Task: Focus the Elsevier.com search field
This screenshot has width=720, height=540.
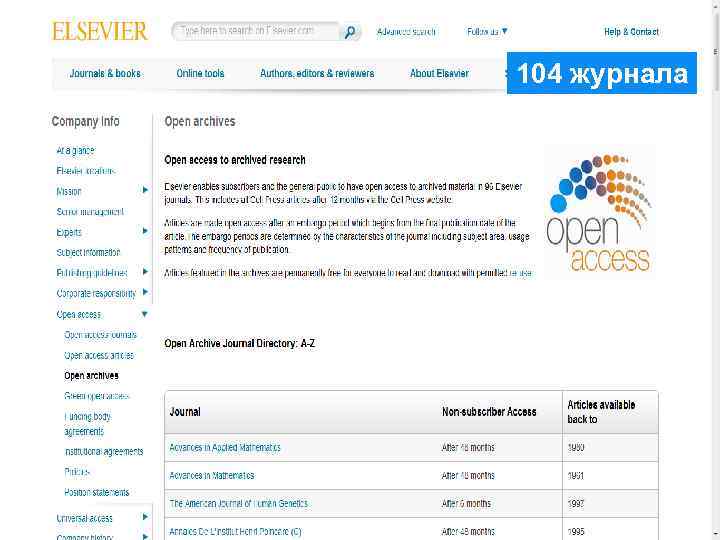Action: click(x=255, y=31)
